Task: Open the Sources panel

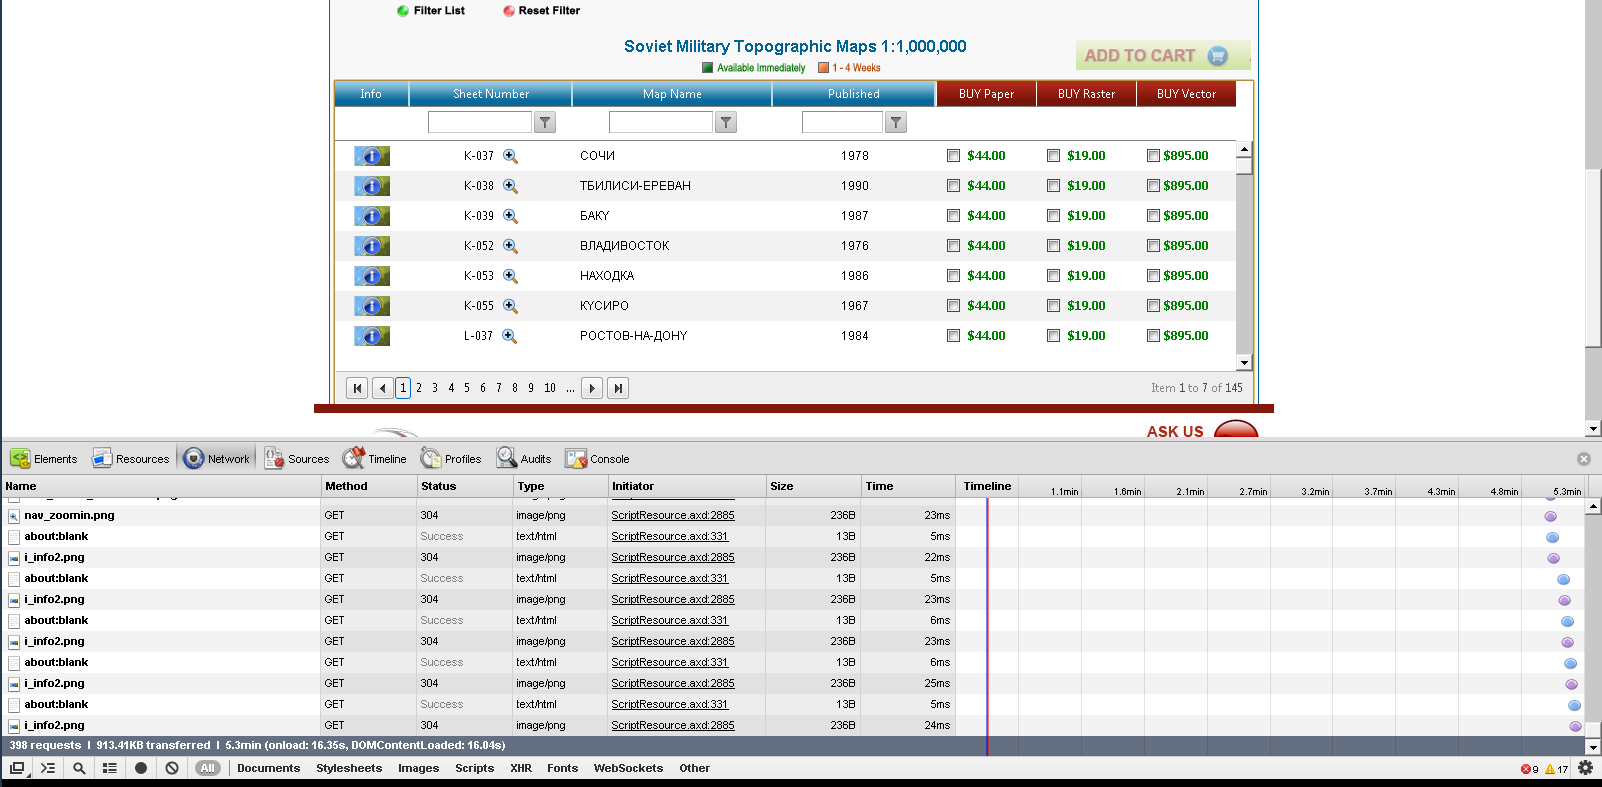Action: pos(297,459)
